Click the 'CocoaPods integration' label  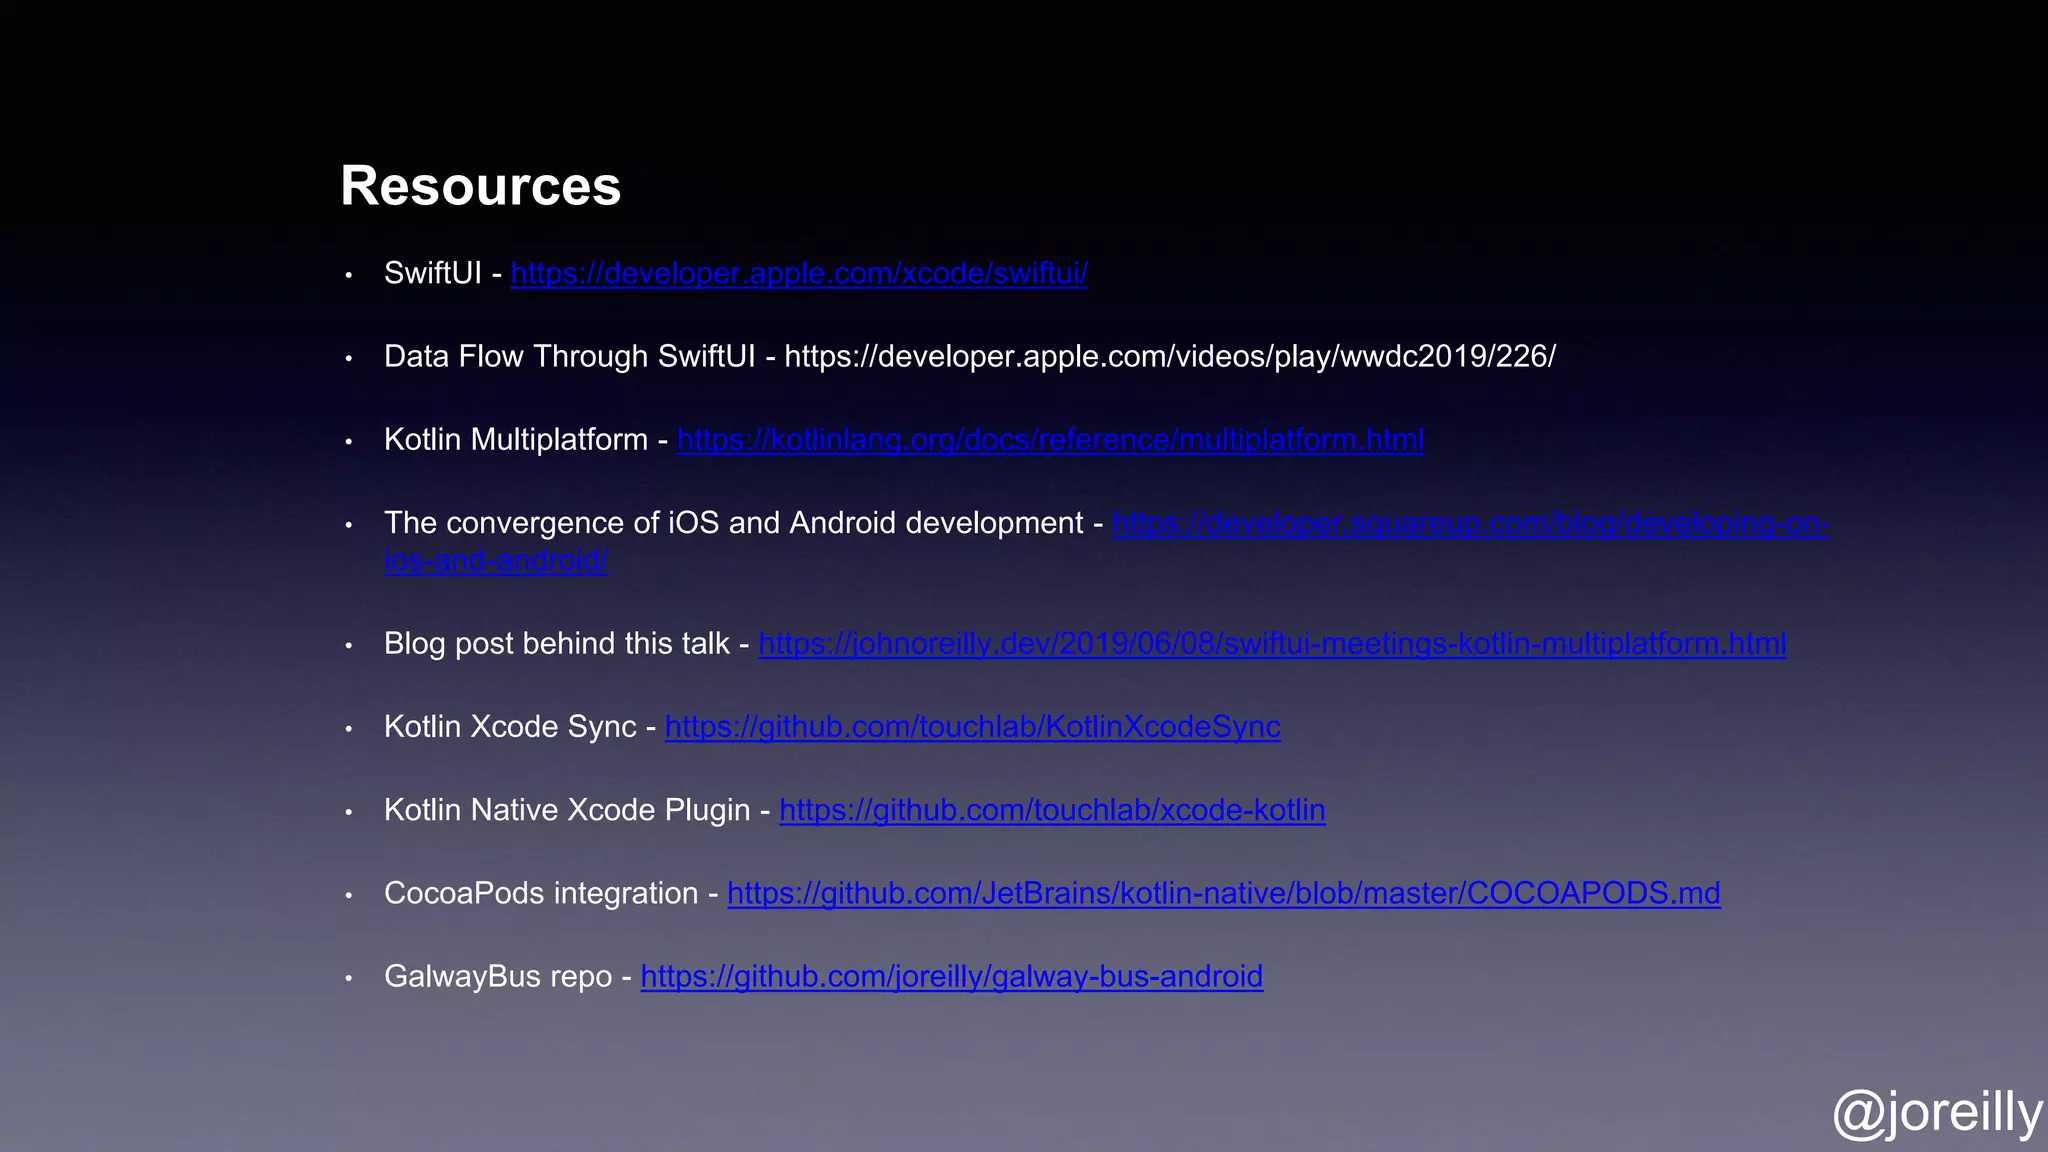541,893
